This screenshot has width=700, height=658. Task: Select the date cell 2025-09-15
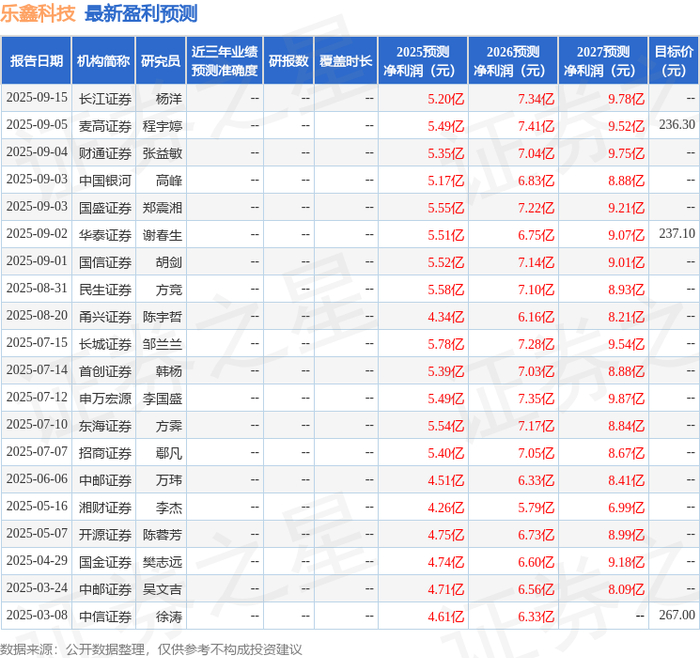pyautogui.click(x=37, y=98)
